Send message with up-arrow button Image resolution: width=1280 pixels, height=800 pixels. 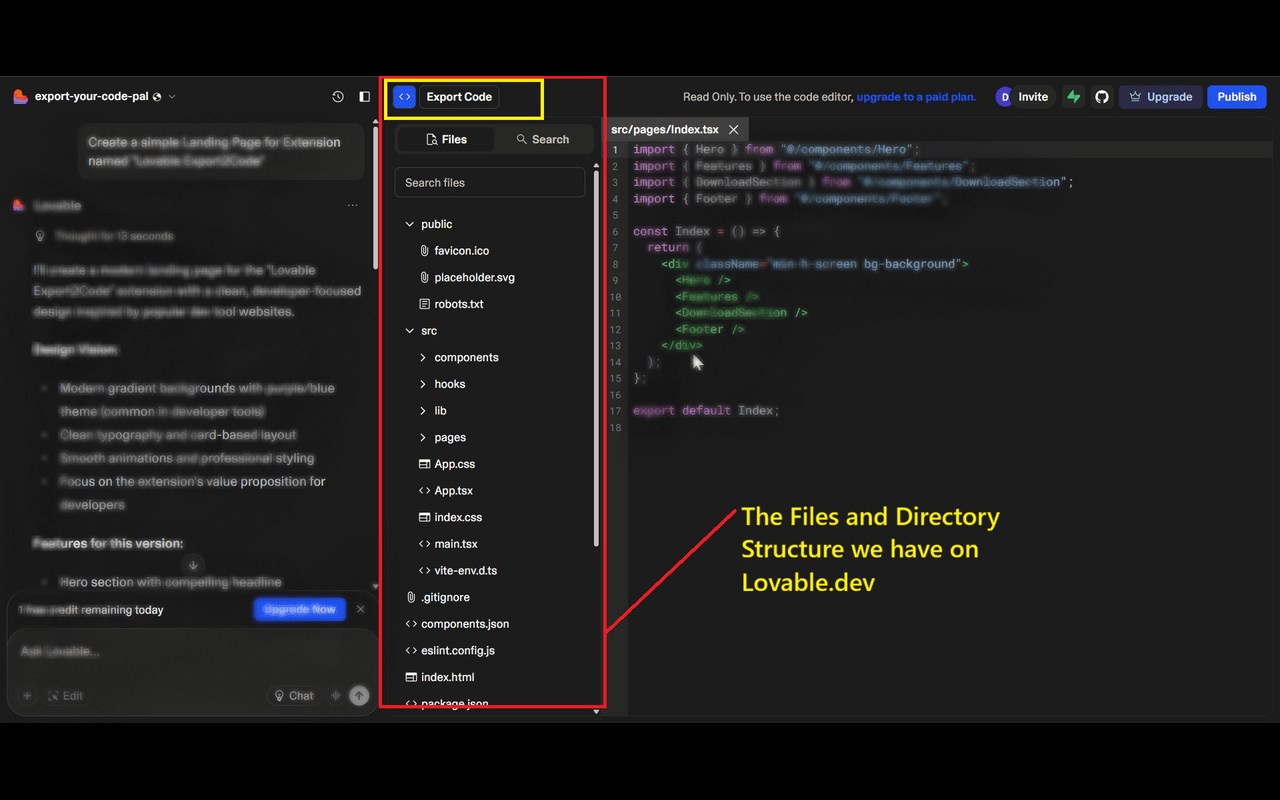[360, 696]
